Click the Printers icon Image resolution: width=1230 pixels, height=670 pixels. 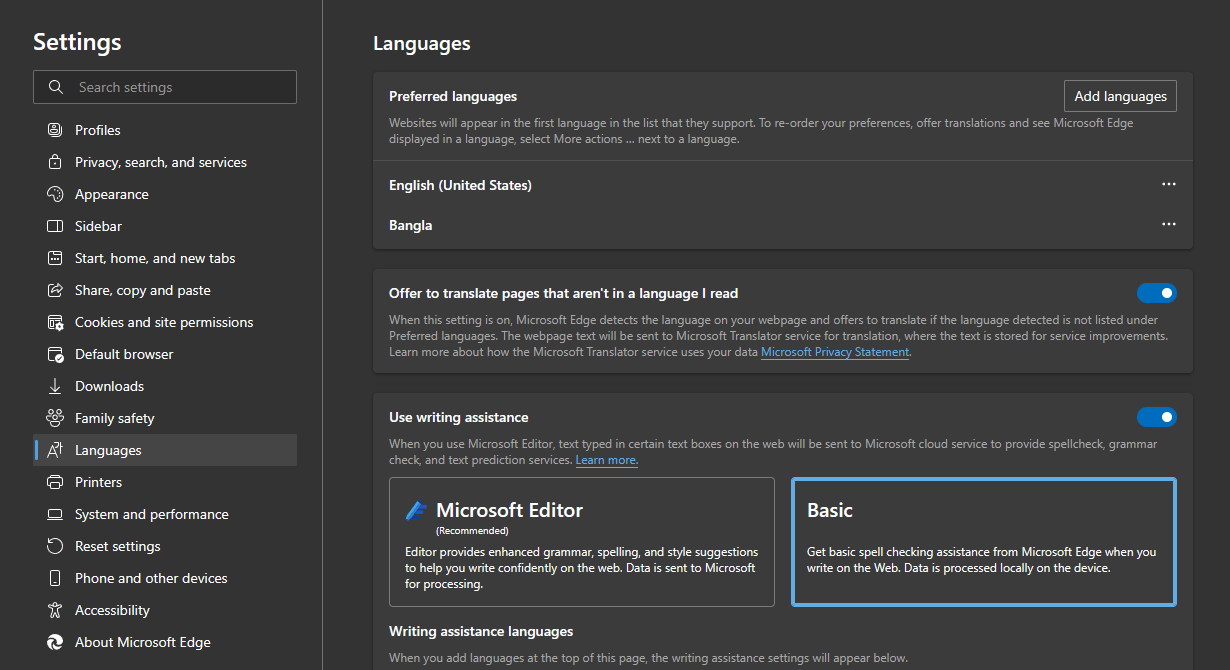click(x=55, y=482)
